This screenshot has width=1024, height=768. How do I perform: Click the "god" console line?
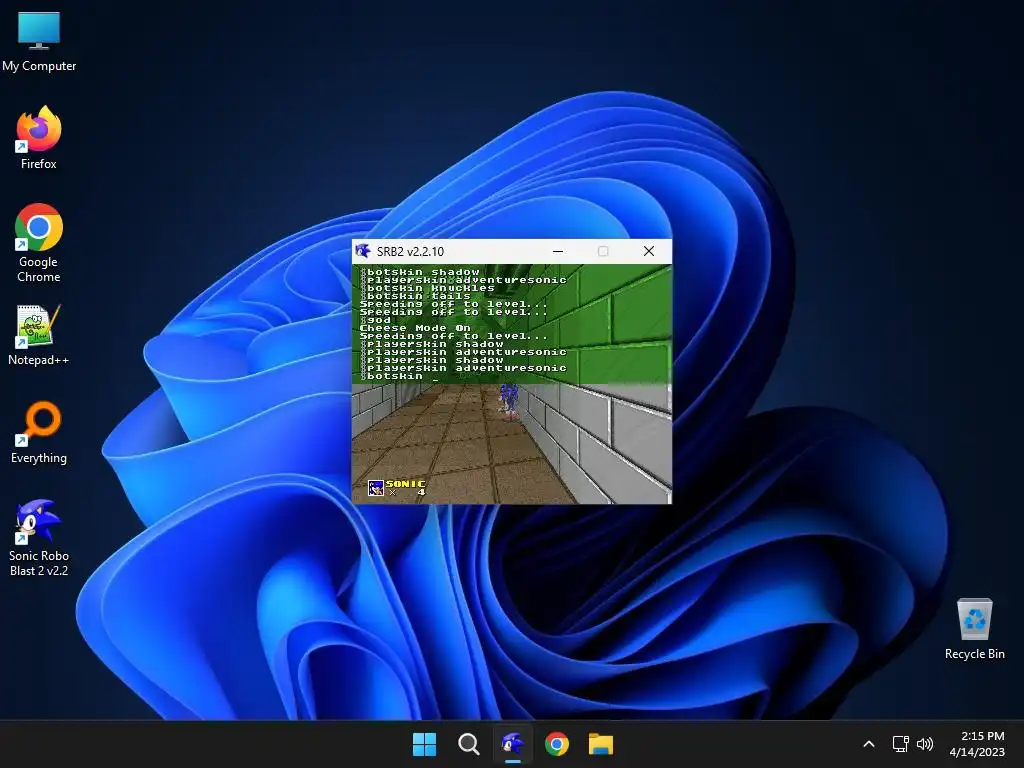tap(378, 320)
